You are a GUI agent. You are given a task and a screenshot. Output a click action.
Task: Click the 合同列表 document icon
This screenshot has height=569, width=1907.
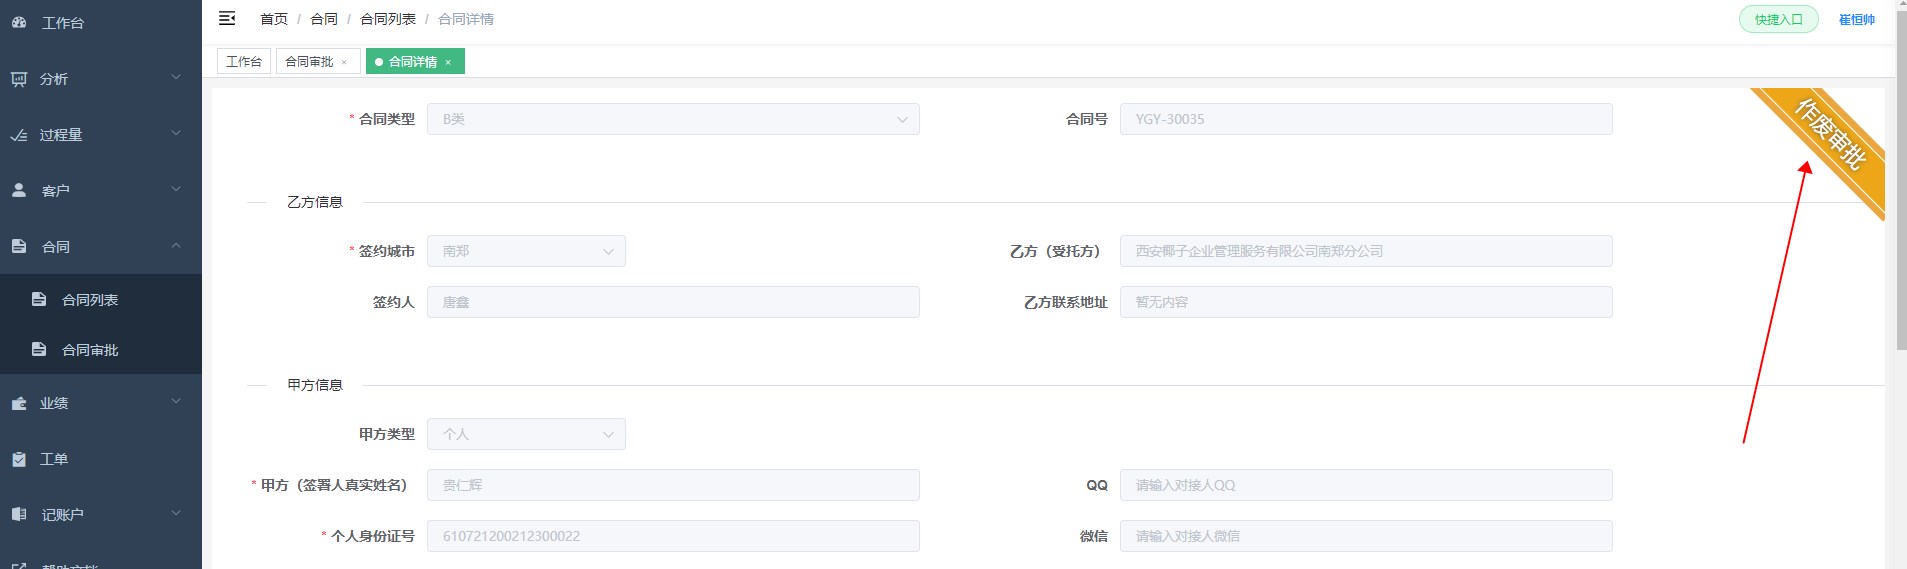39,299
